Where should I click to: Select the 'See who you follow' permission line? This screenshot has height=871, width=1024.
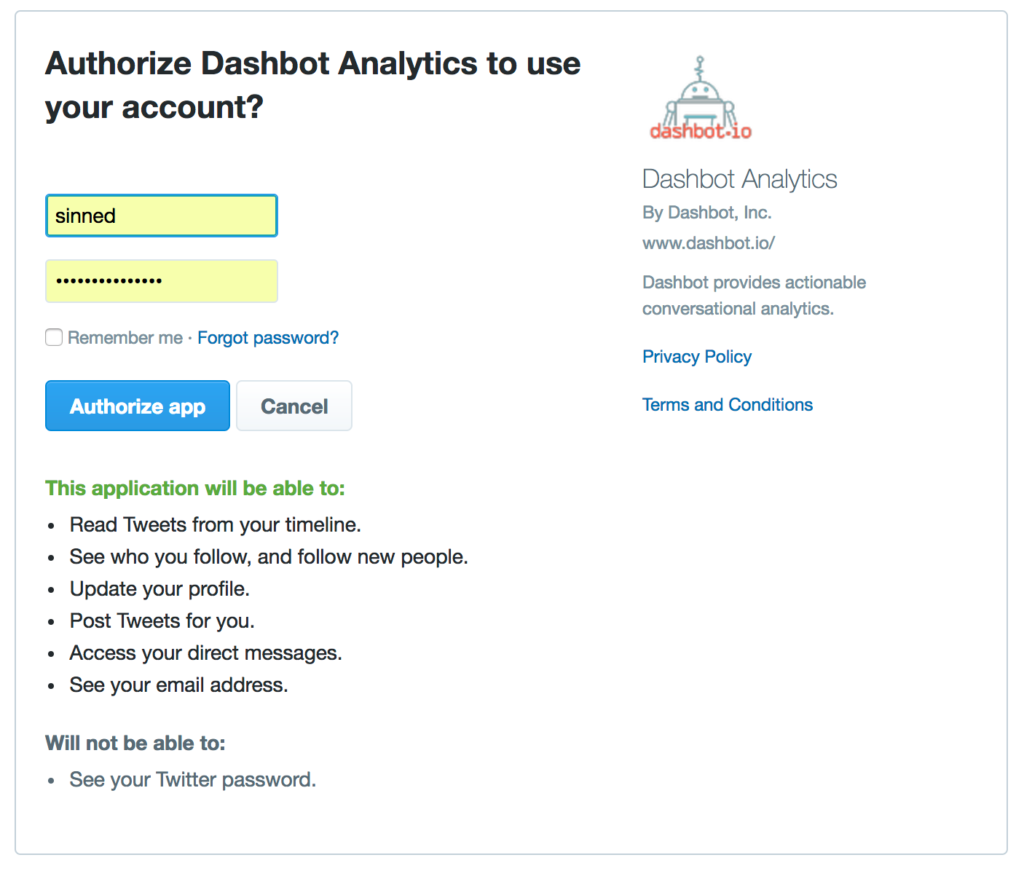pos(269,557)
